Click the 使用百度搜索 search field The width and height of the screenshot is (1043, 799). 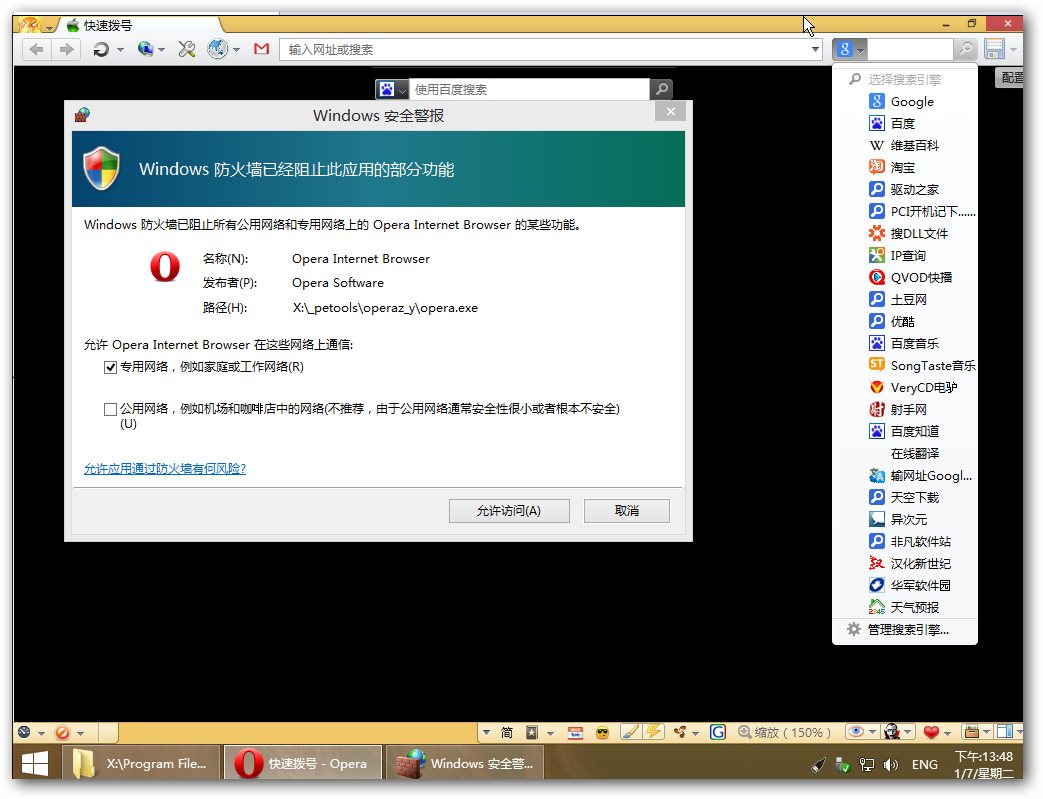[x=529, y=89]
